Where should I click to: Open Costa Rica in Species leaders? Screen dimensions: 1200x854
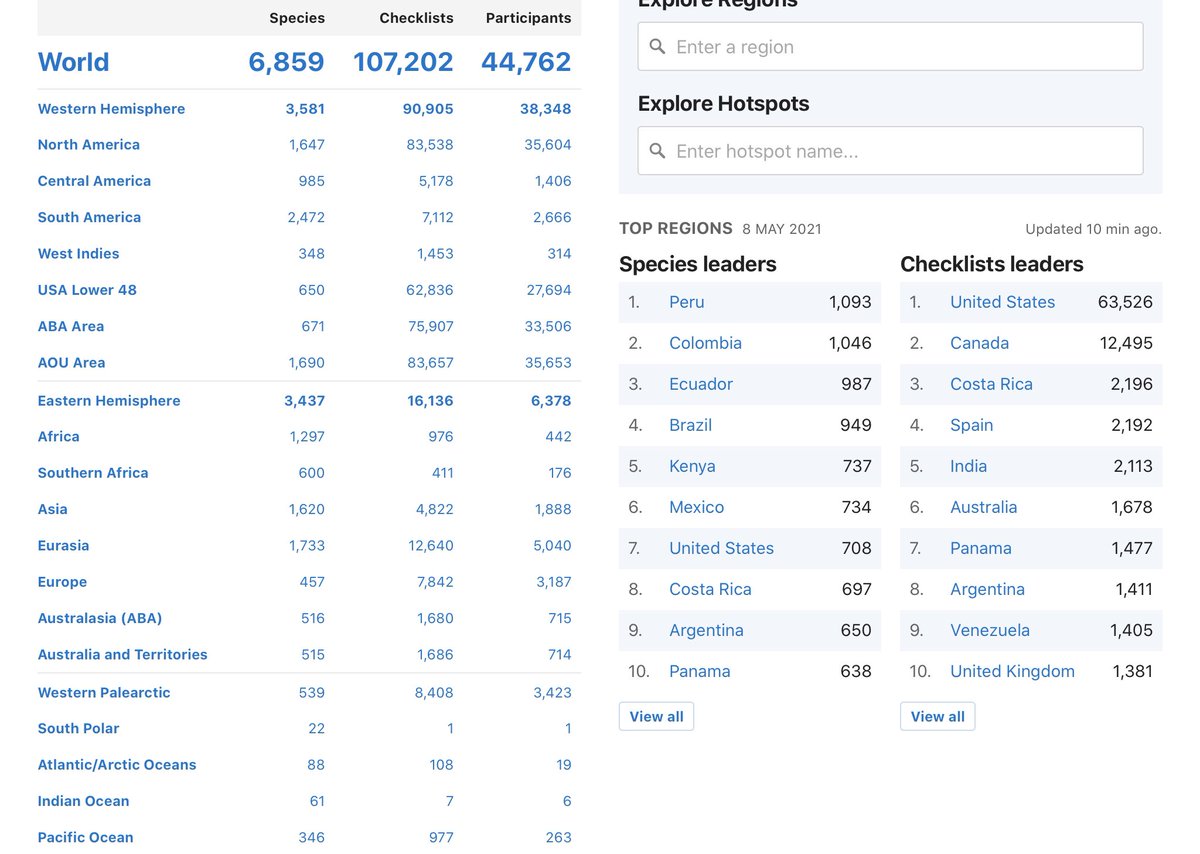pos(710,589)
